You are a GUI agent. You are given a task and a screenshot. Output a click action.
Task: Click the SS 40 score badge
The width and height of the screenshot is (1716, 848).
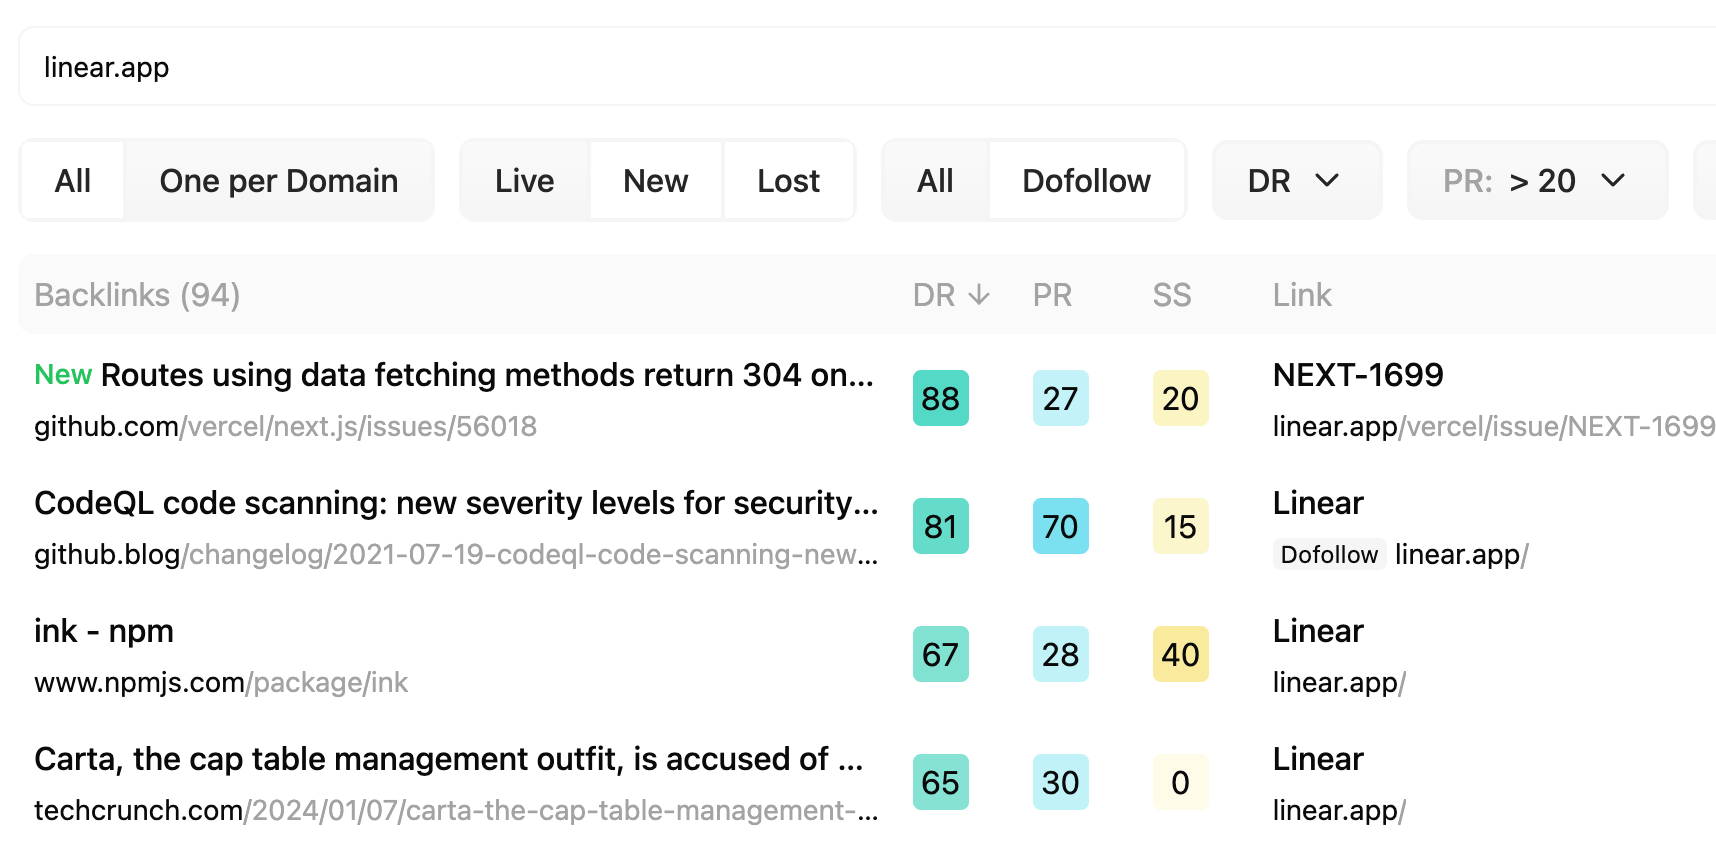coord(1180,655)
